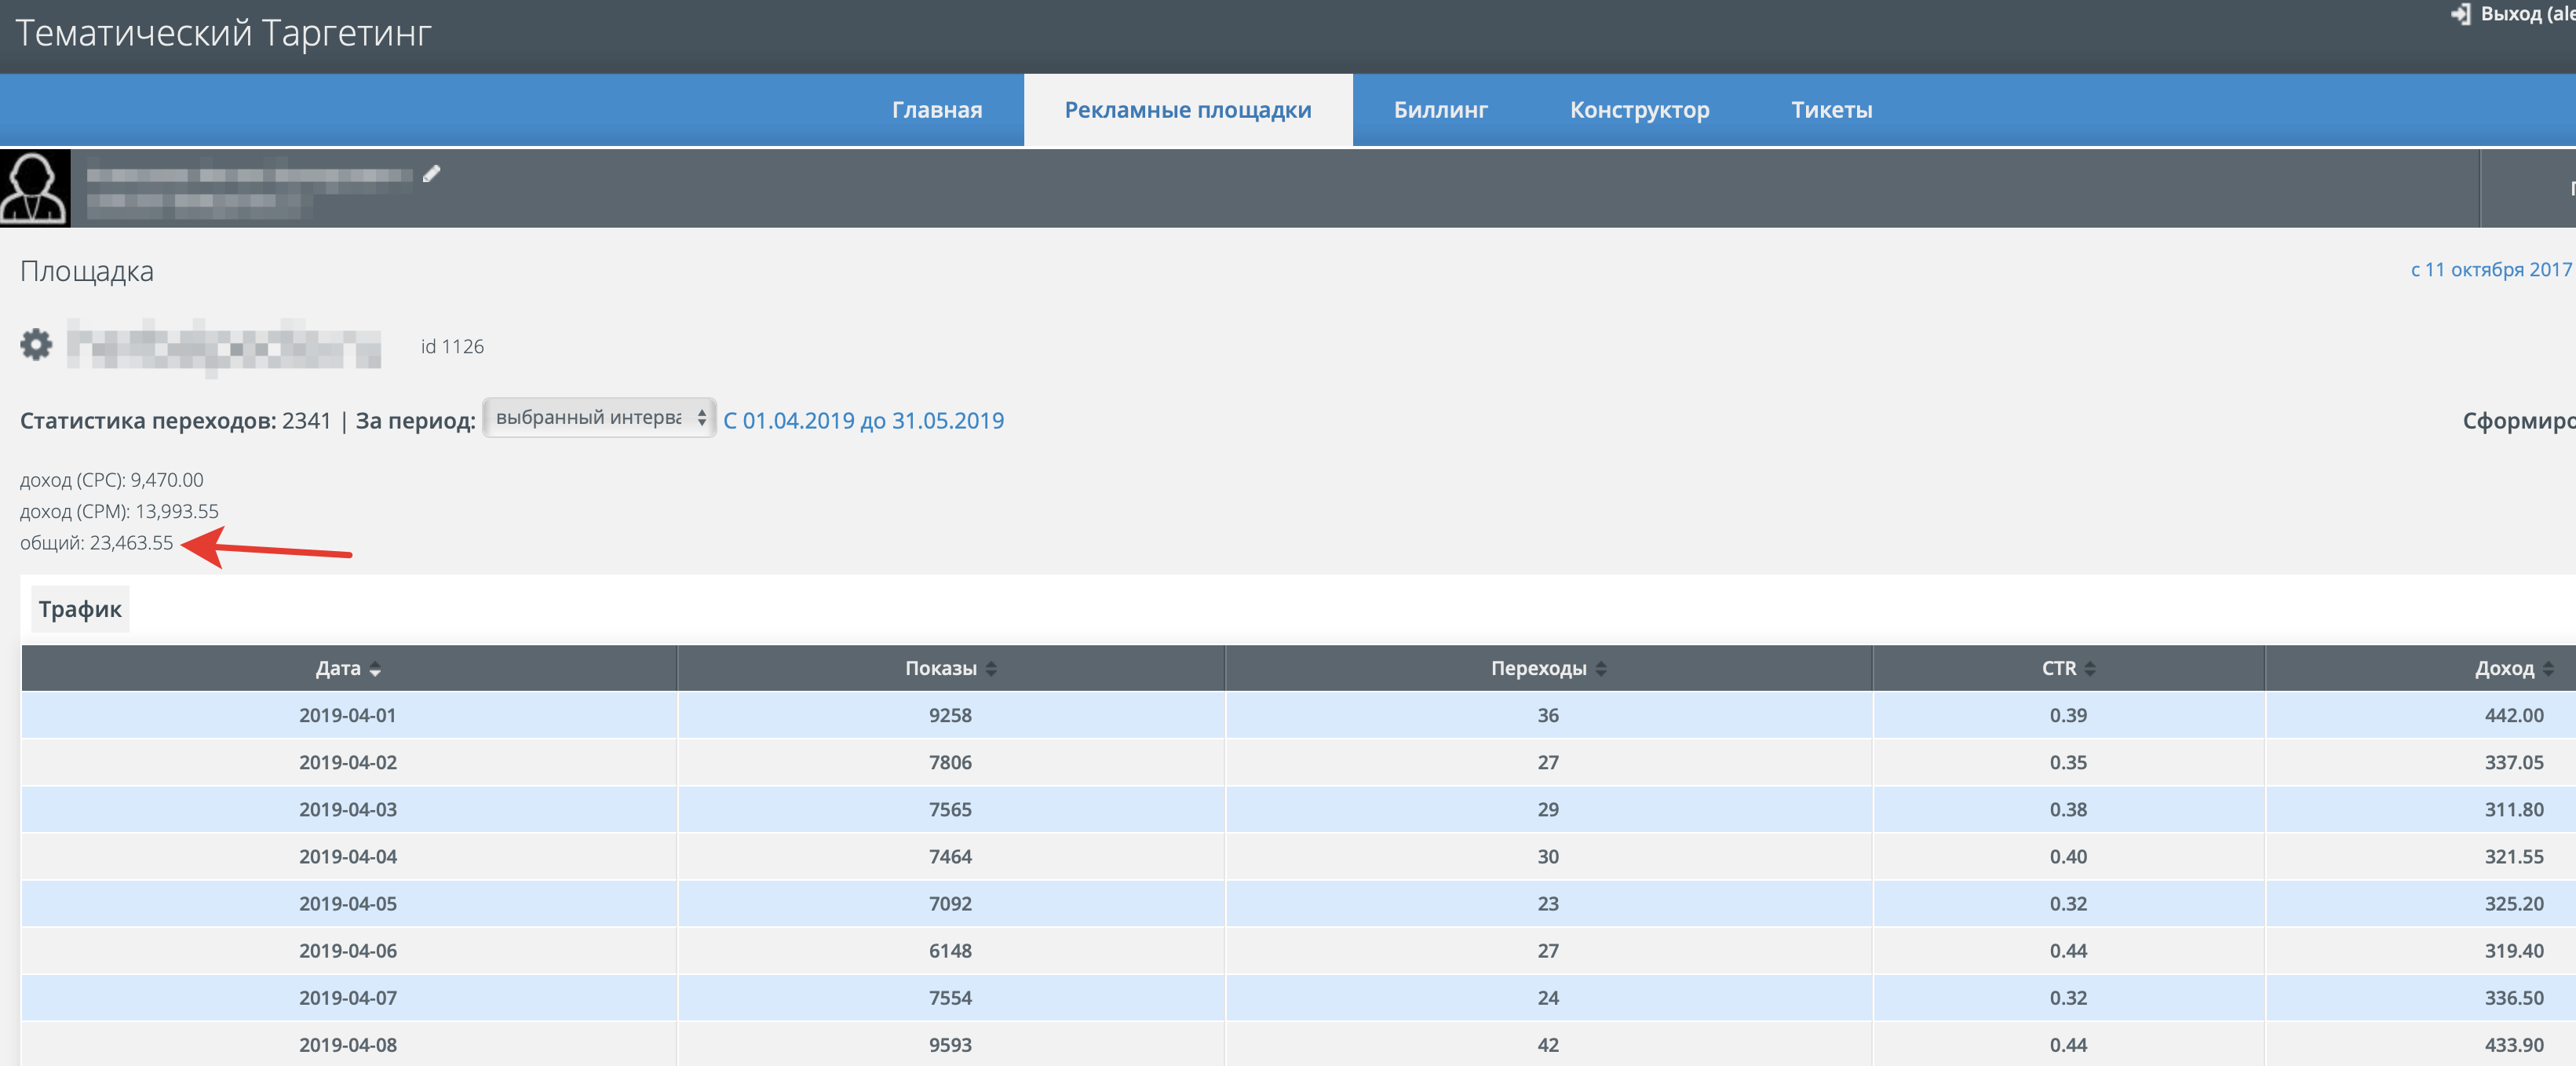Open the Биллинг navigation tab
This screenshot has height=1066, width=2576.
click(1440, 110)
